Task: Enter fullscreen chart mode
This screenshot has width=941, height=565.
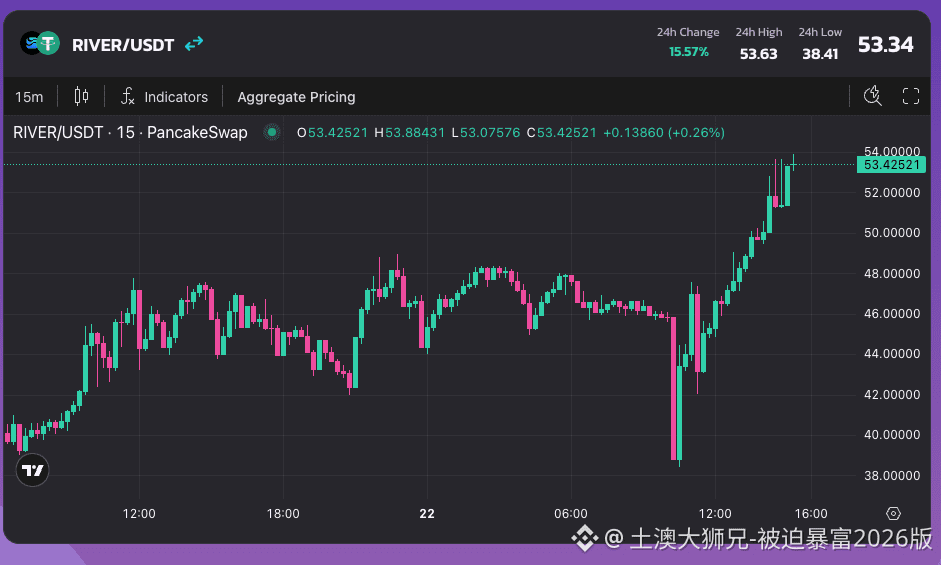Action: pyautogui.click(x=910, y=96)
